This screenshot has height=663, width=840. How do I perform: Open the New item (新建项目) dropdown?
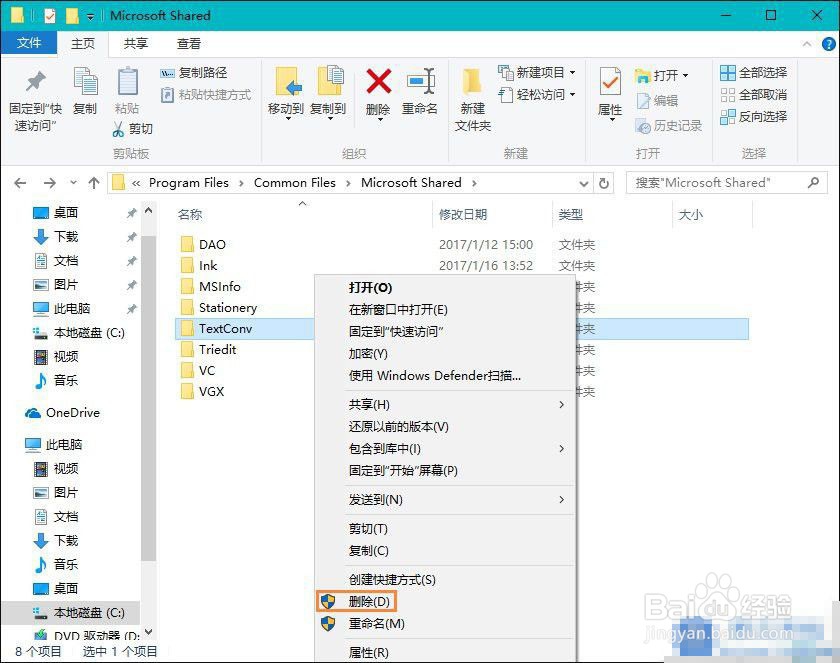pyautogui.click(x=573, y=72)
